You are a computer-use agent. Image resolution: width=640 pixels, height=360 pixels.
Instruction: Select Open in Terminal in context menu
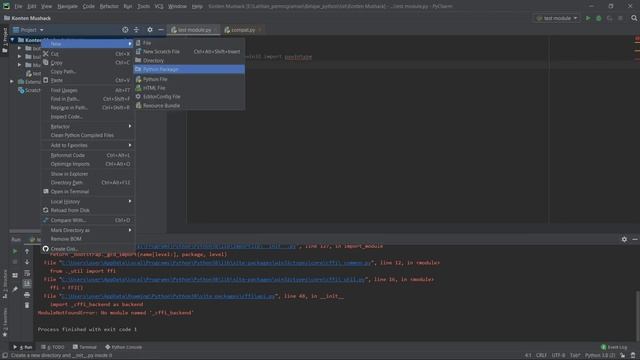[x=88, y=191]
